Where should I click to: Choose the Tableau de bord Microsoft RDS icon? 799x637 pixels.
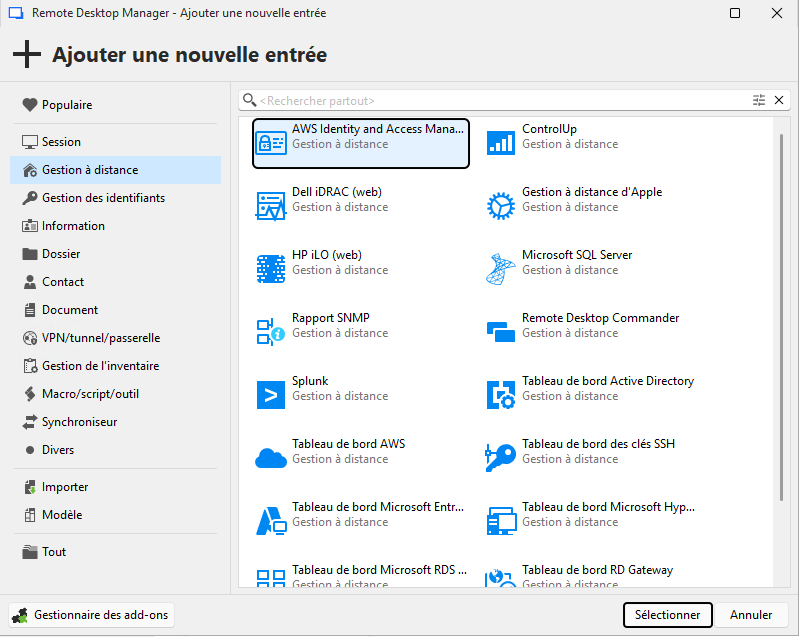[271, 578]
